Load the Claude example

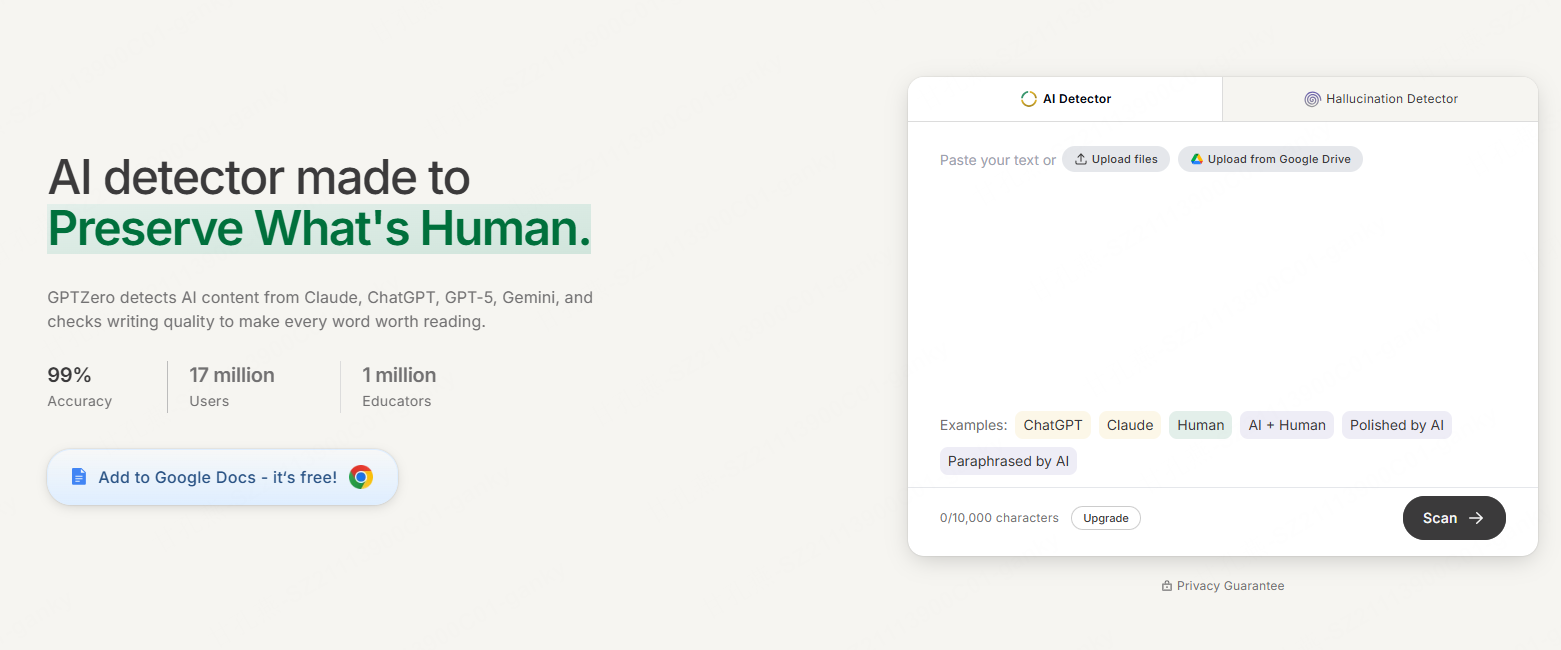click(1130, 425)
